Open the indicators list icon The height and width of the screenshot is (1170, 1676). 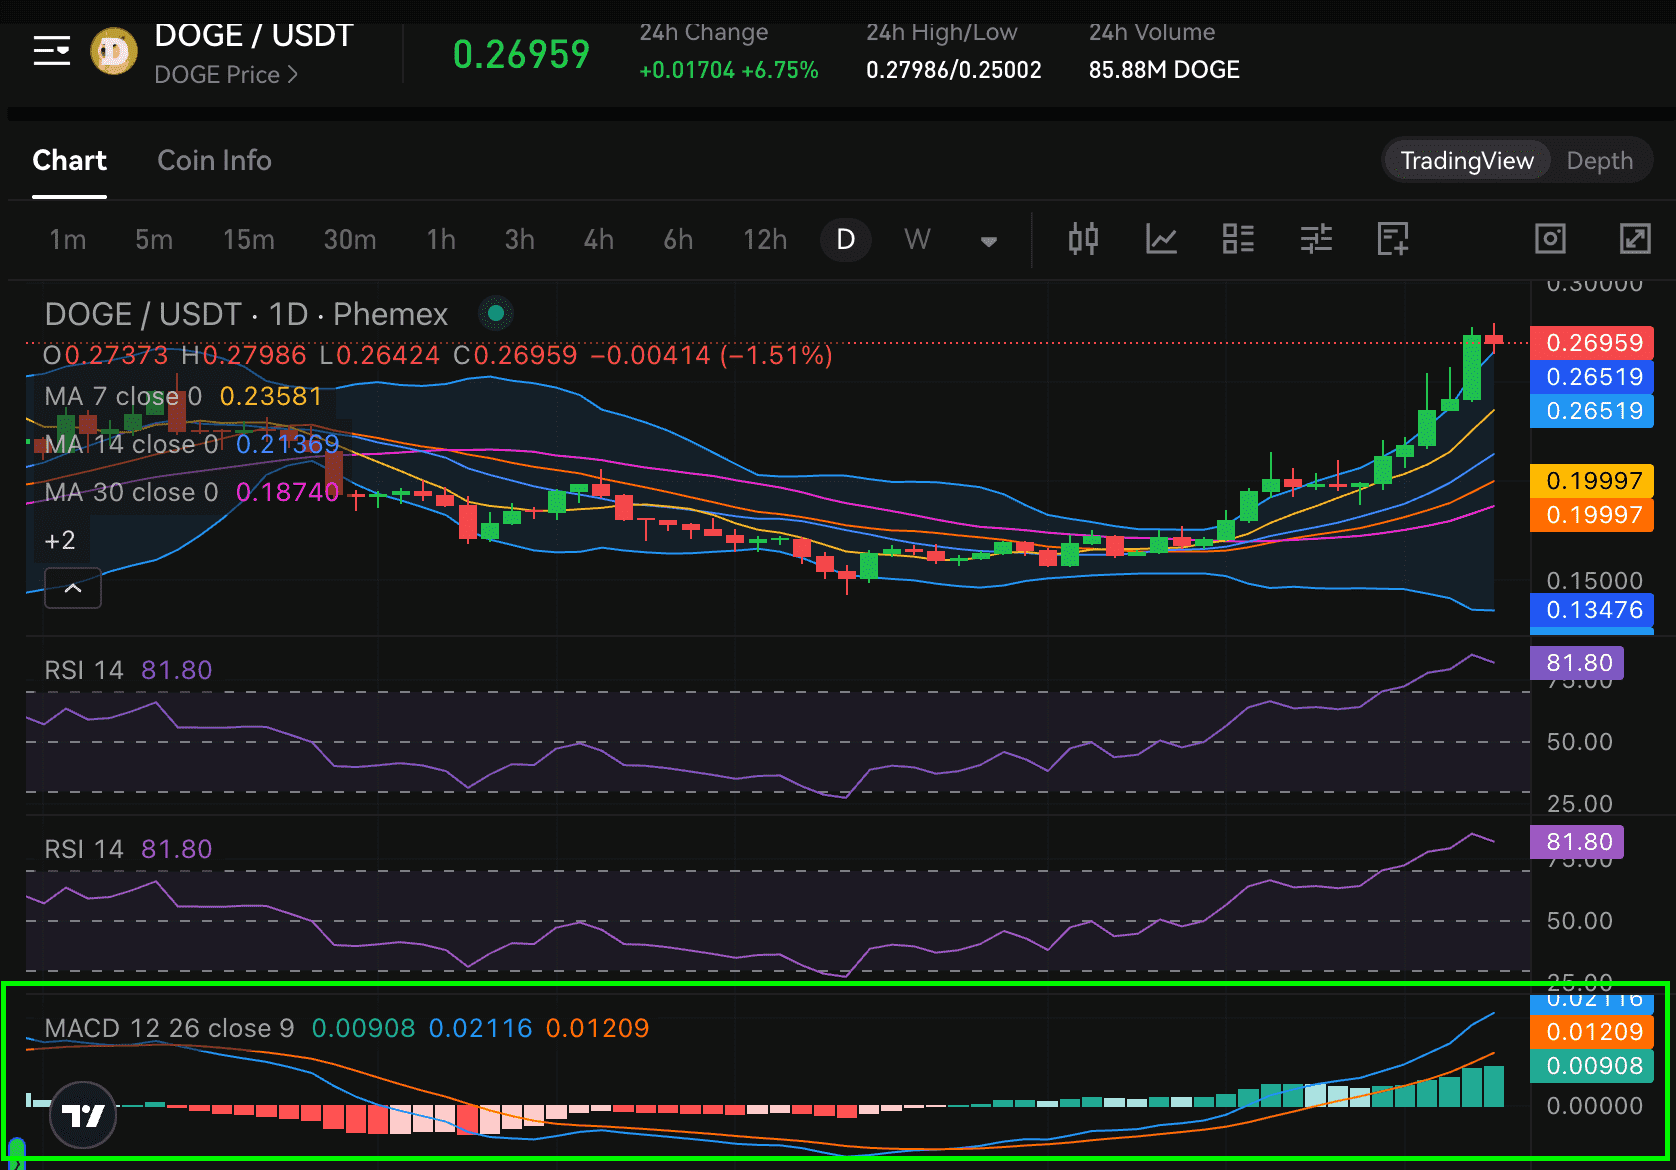tap(1238, 239)
